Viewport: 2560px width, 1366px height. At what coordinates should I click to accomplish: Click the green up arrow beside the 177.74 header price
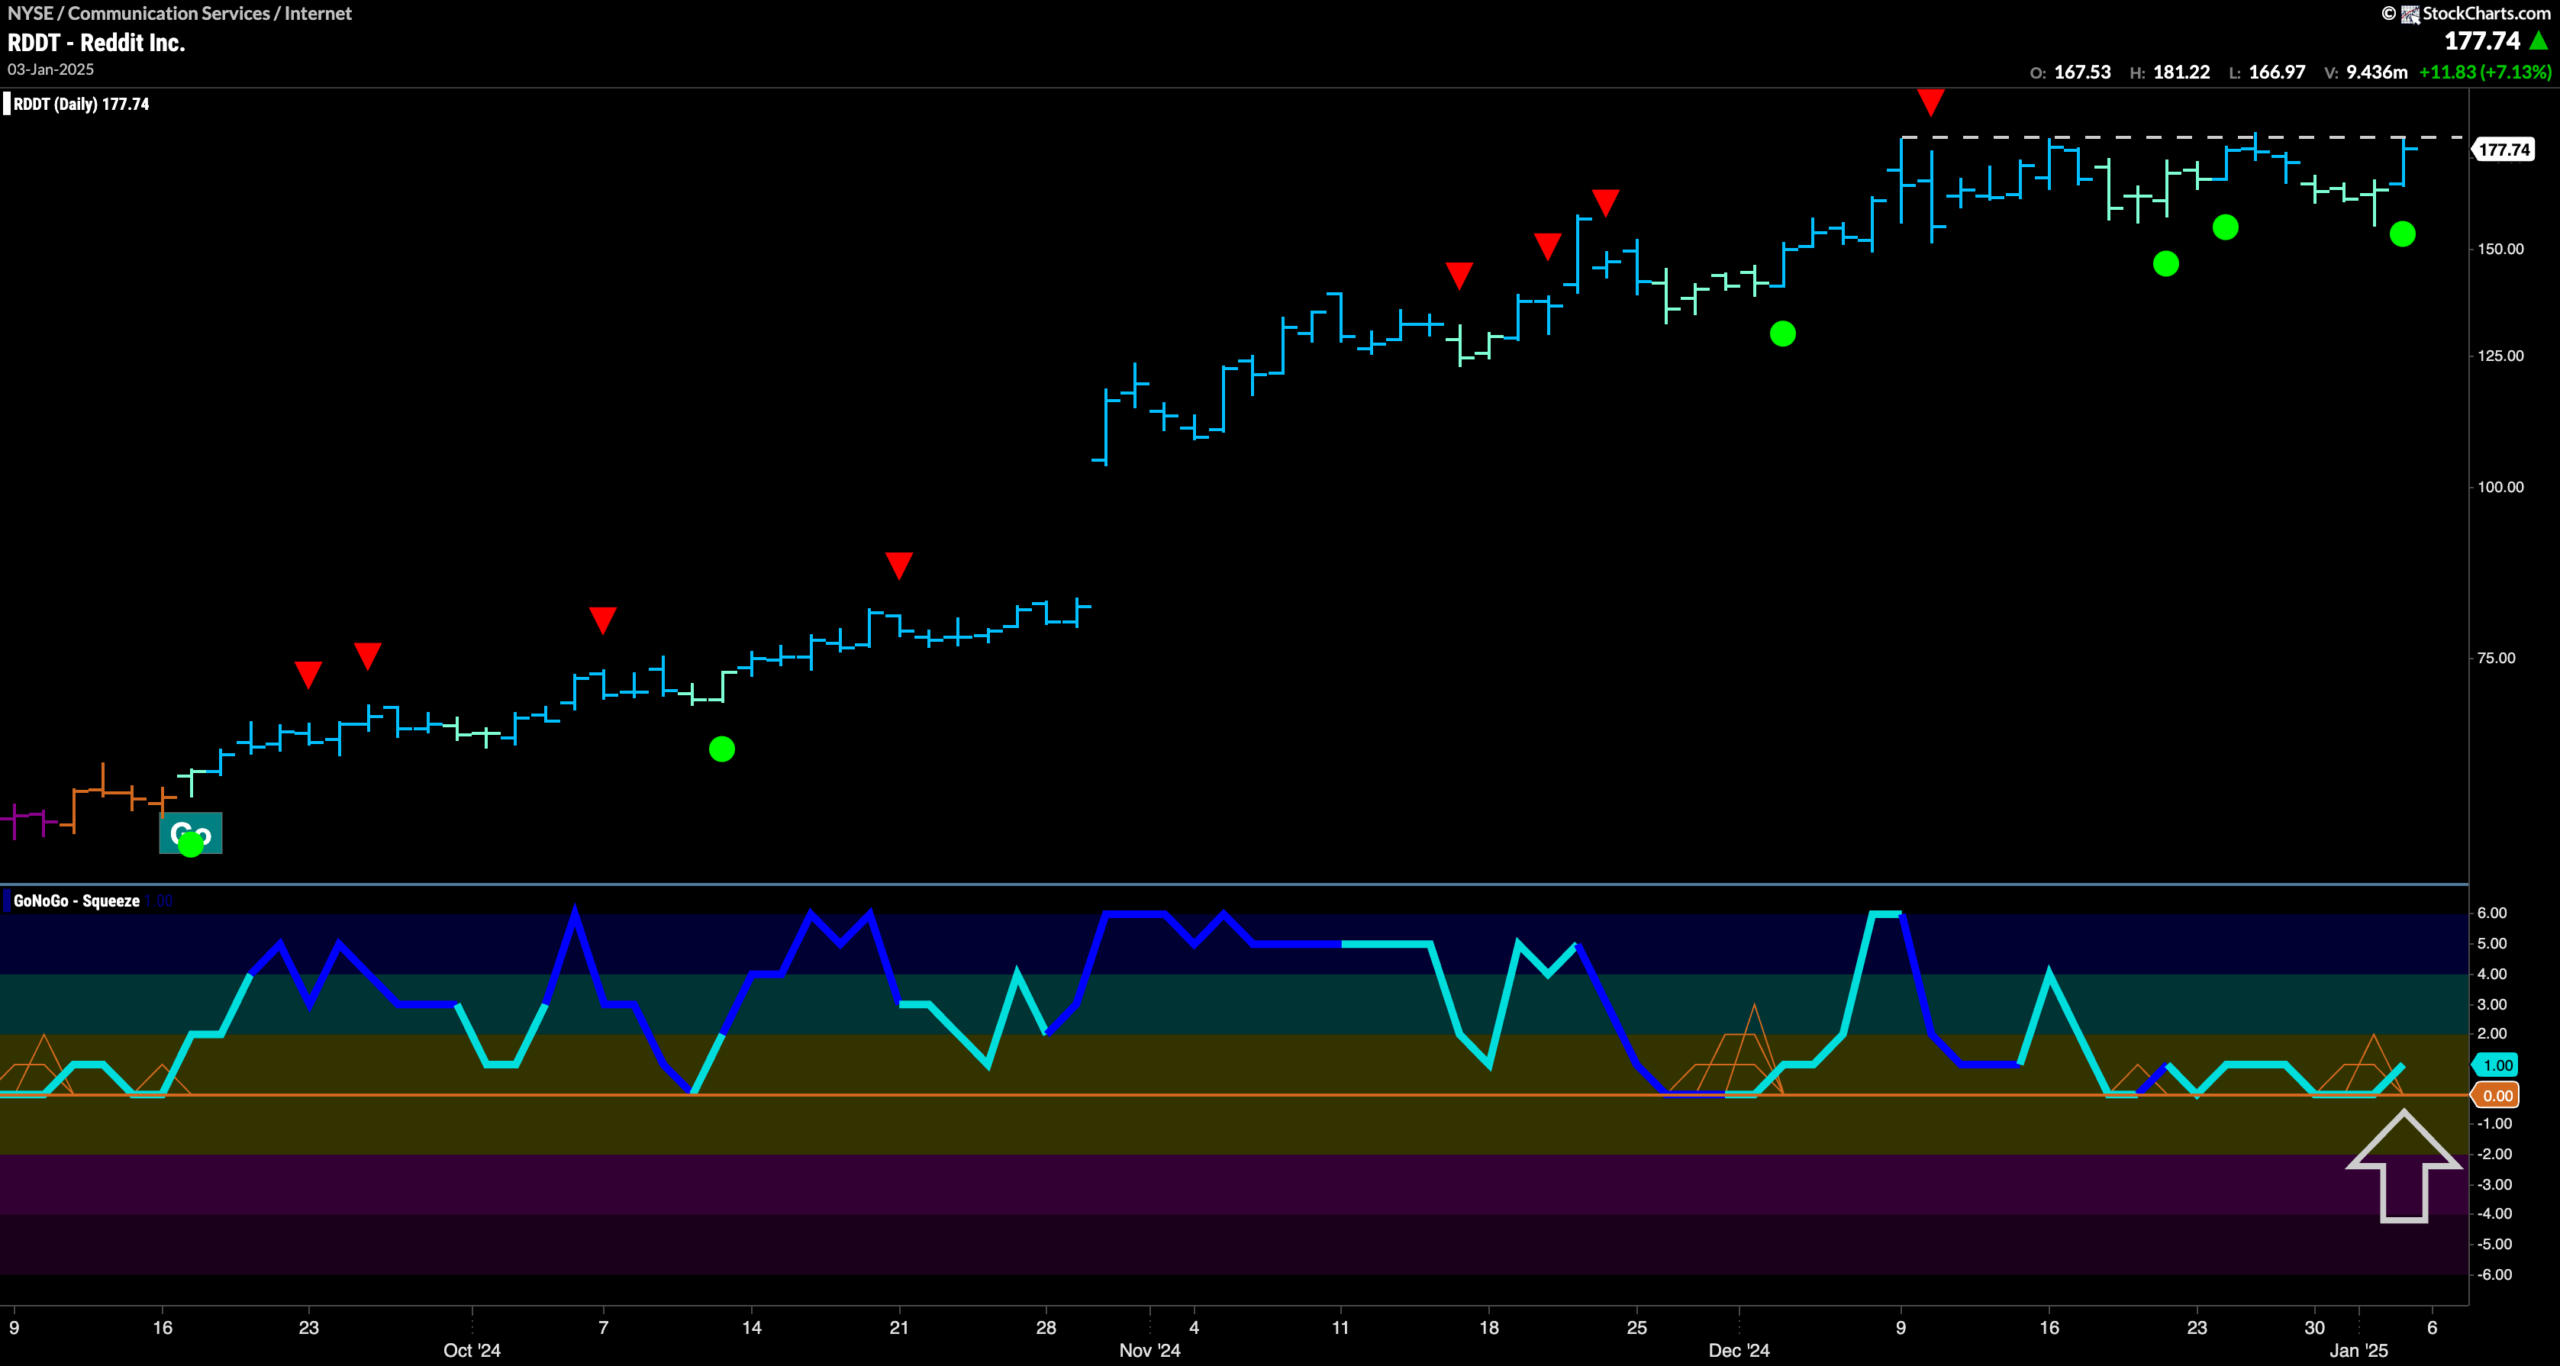tap(2538, 41)
